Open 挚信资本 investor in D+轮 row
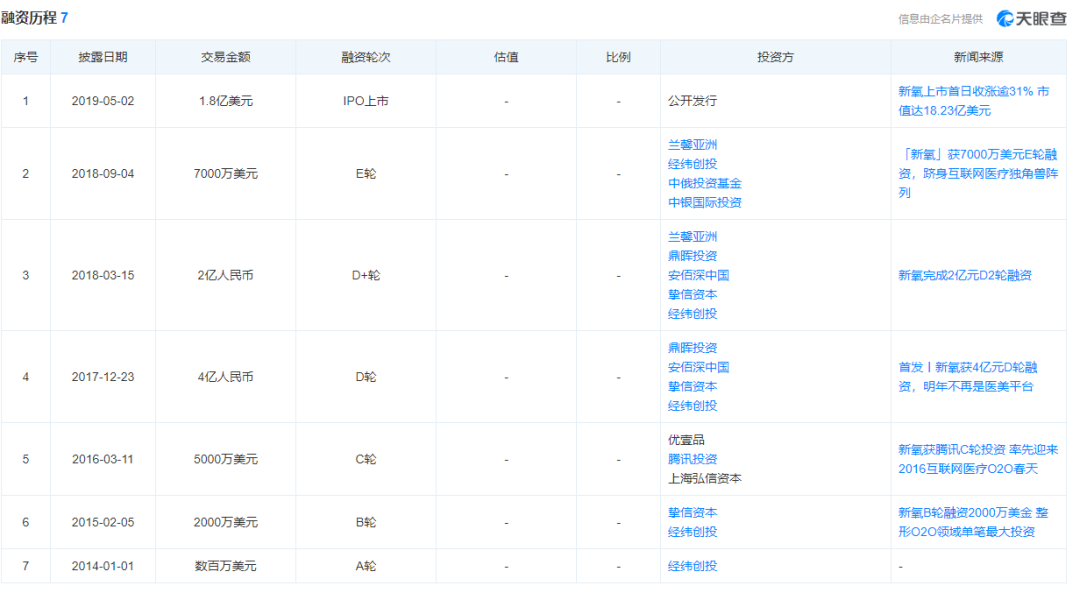 (x=692, y=294)
